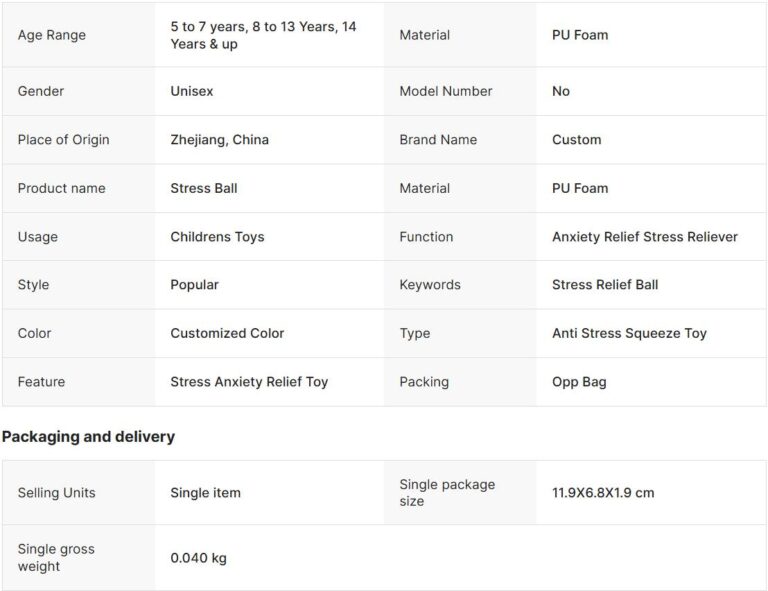768x591 pixels.
Task: Click the "Stress Anxiety Relief Toy" feature value
Action: (249, 382)
